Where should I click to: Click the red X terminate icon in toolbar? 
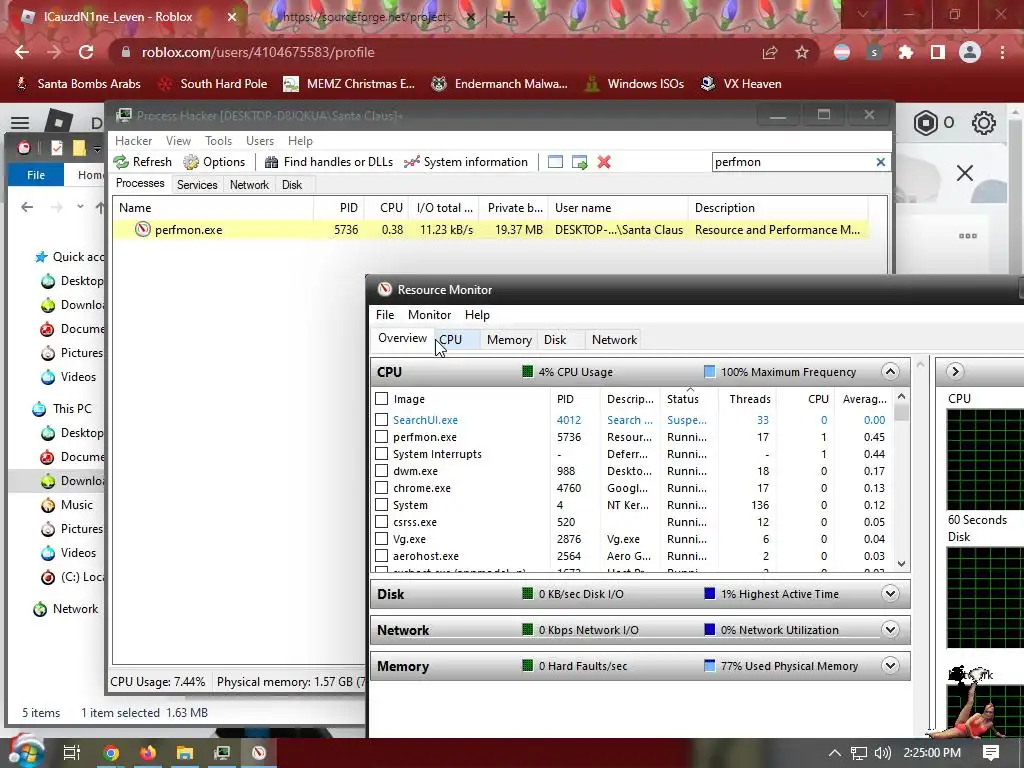click(x=604, y=162)
